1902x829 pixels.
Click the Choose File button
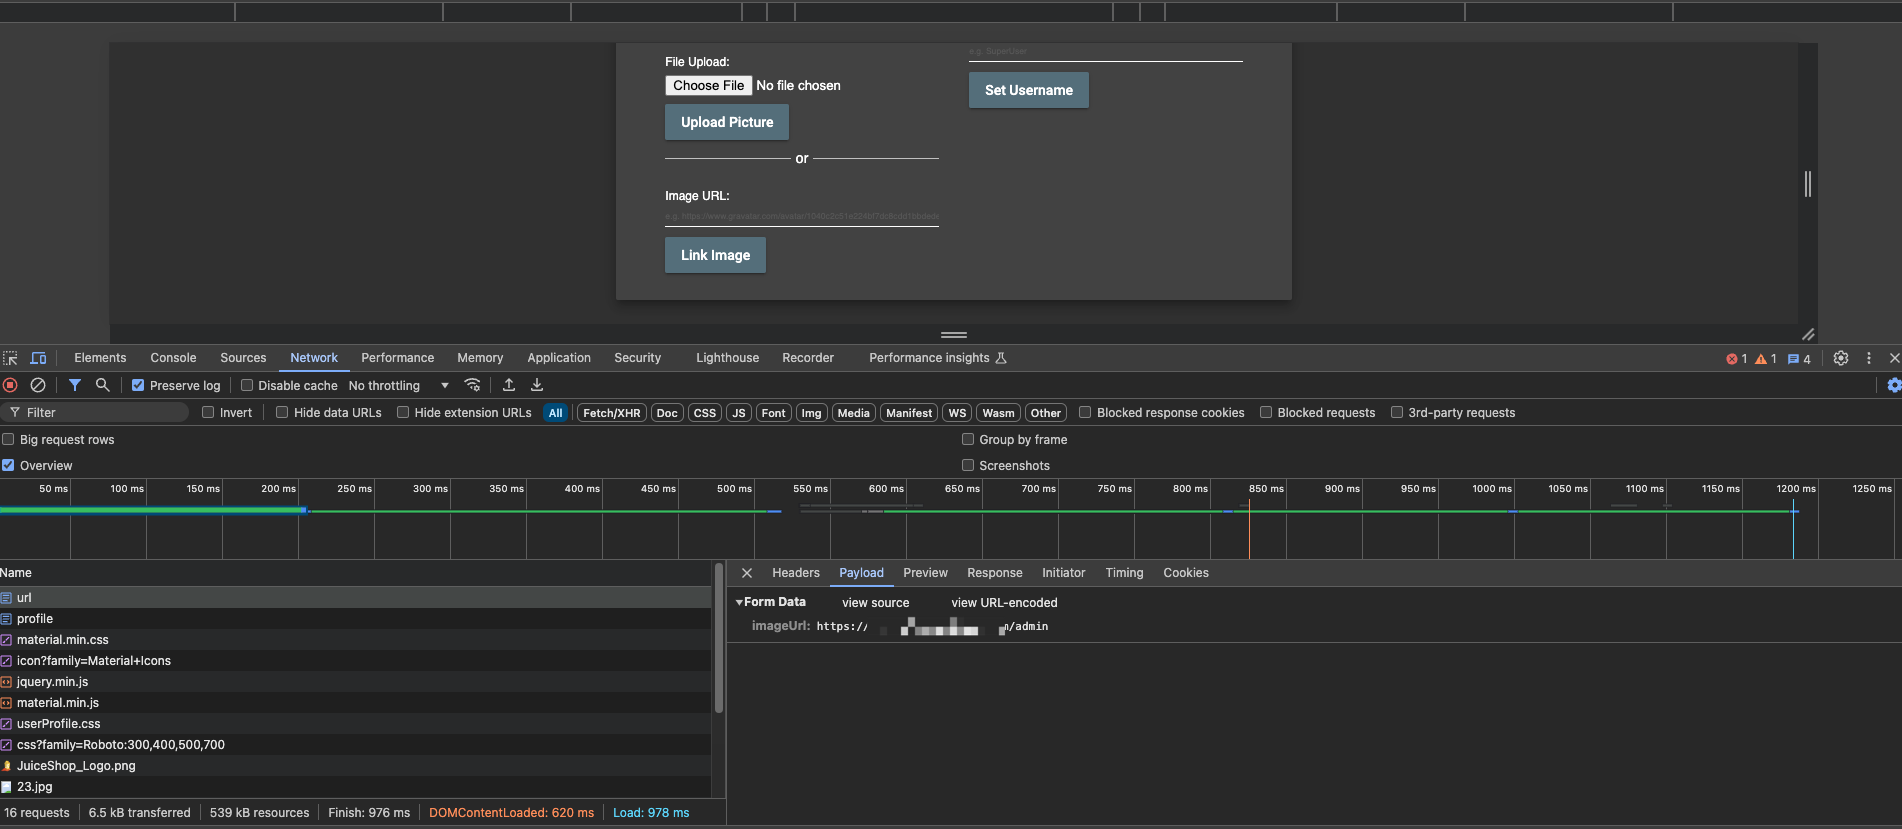(708, 86)
